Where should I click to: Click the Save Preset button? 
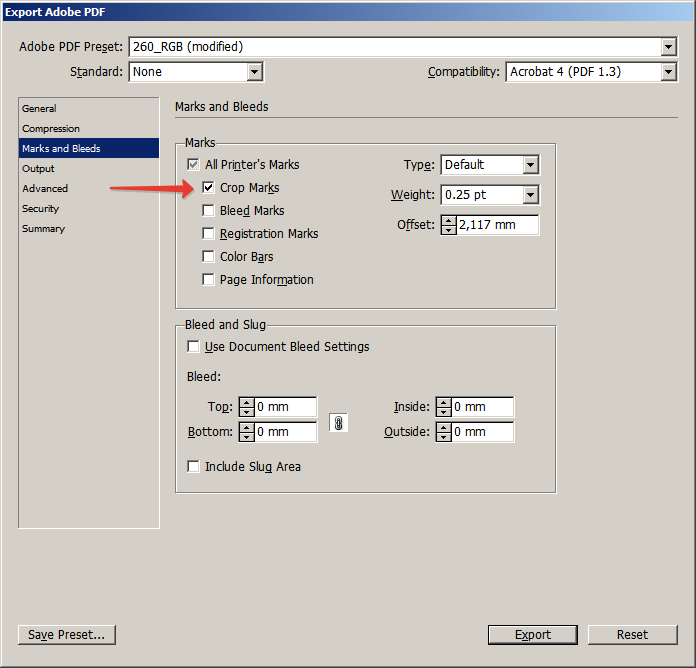pos(67,635)
